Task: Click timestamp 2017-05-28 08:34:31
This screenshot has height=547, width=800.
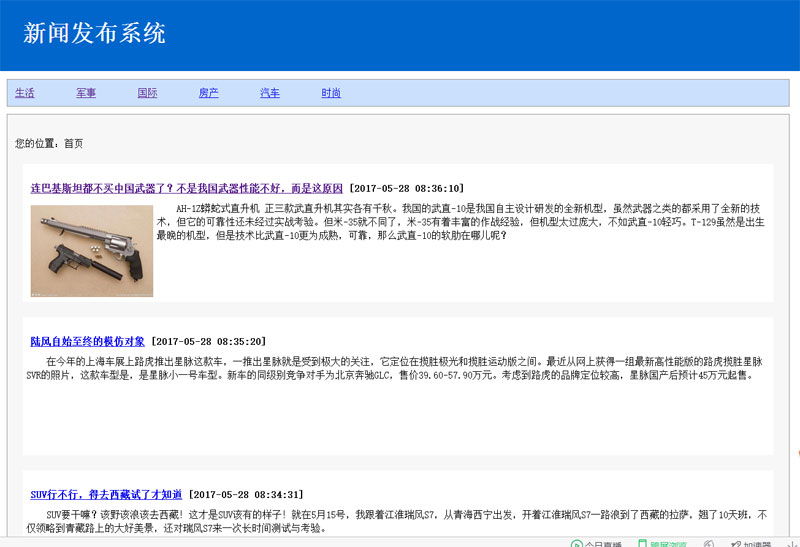Action: tap(246, 494)
